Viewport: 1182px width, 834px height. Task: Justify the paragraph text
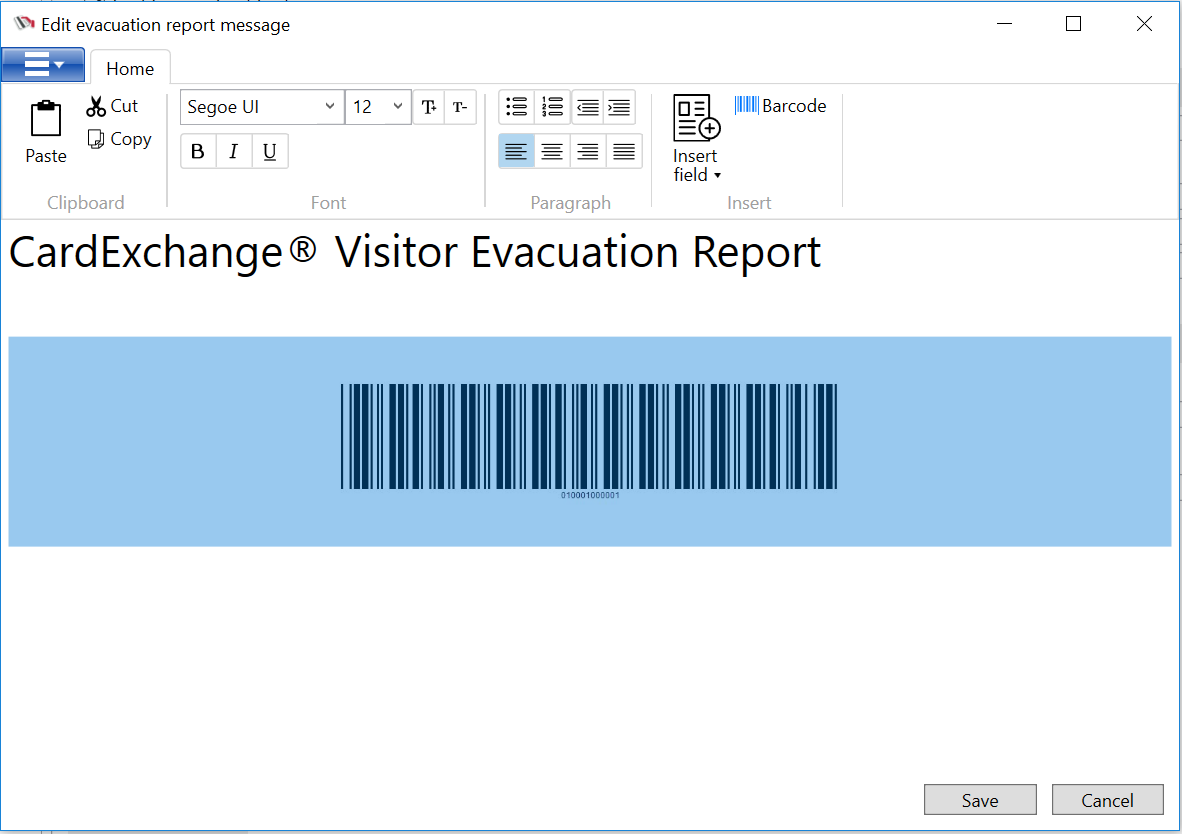[623, 152]
